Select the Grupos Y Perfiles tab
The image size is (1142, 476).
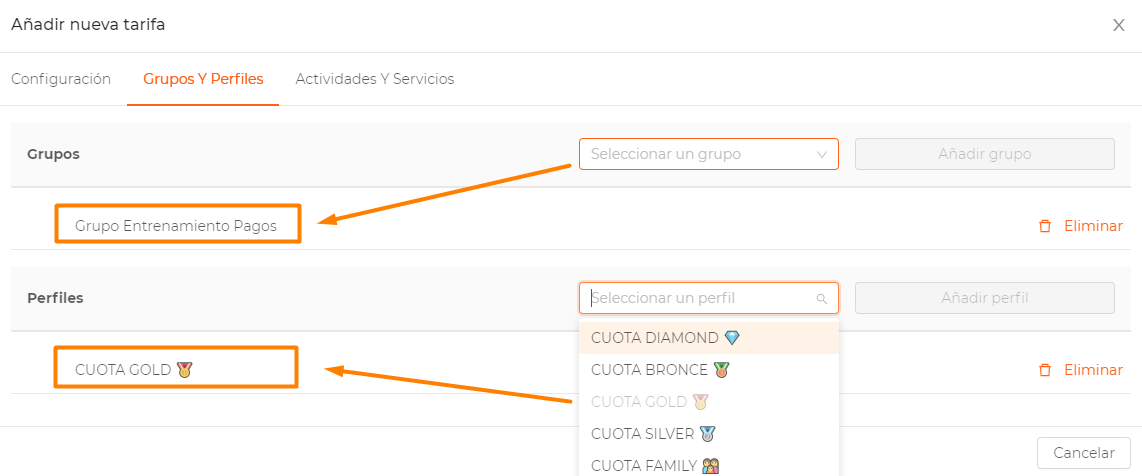(203, 79)
